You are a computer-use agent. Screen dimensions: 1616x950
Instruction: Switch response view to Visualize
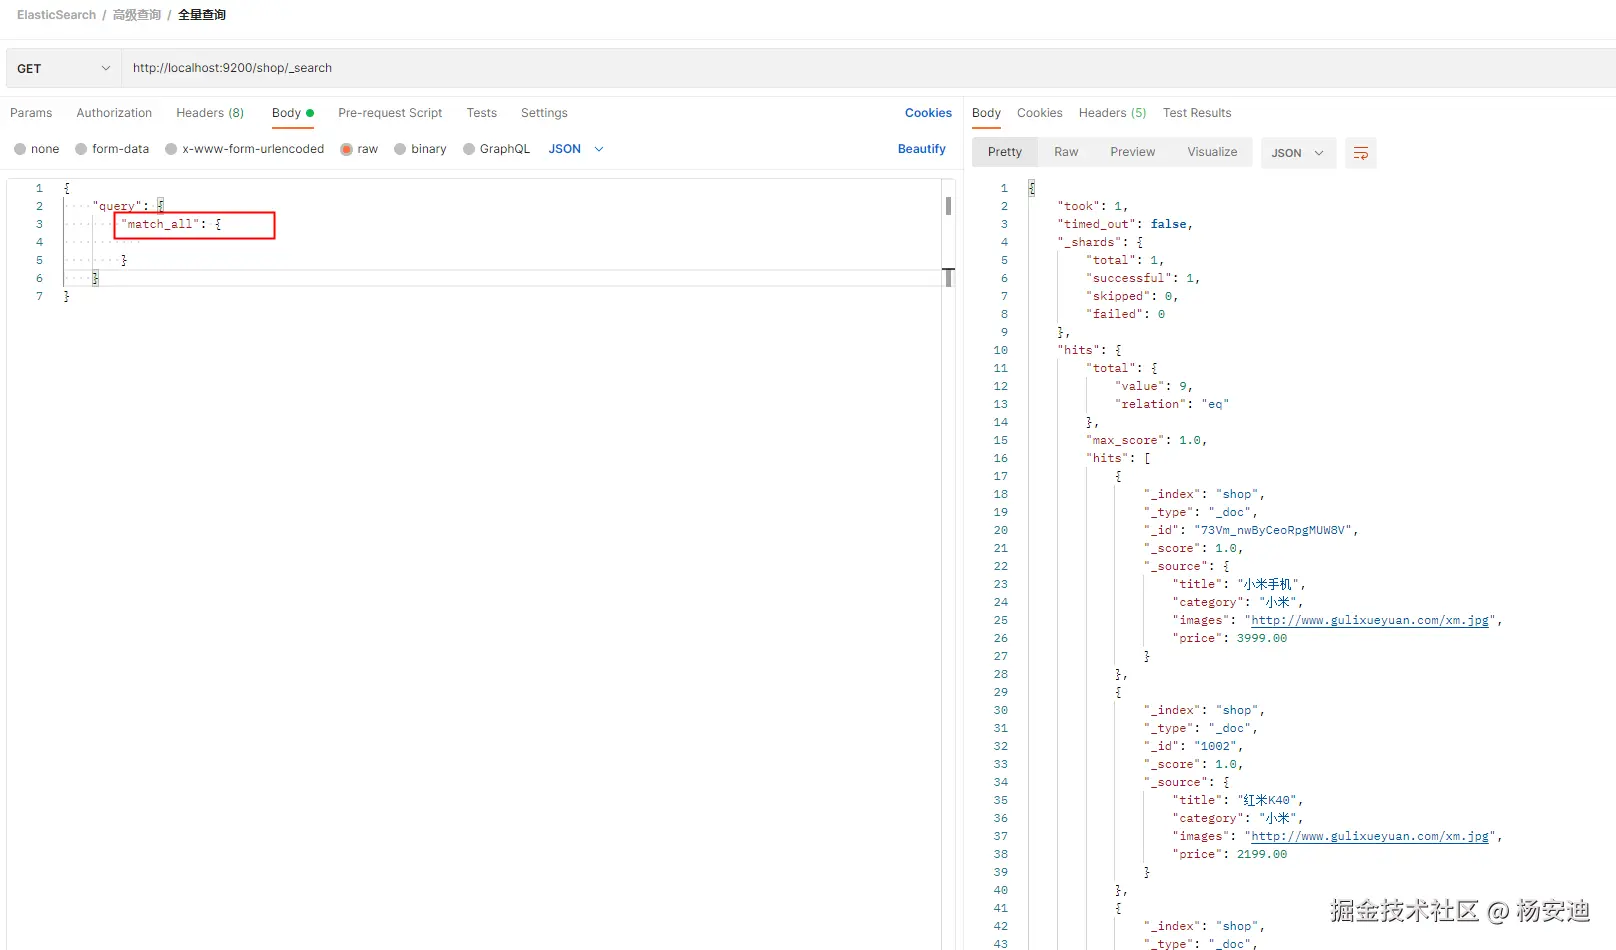tap(1212, 152)
